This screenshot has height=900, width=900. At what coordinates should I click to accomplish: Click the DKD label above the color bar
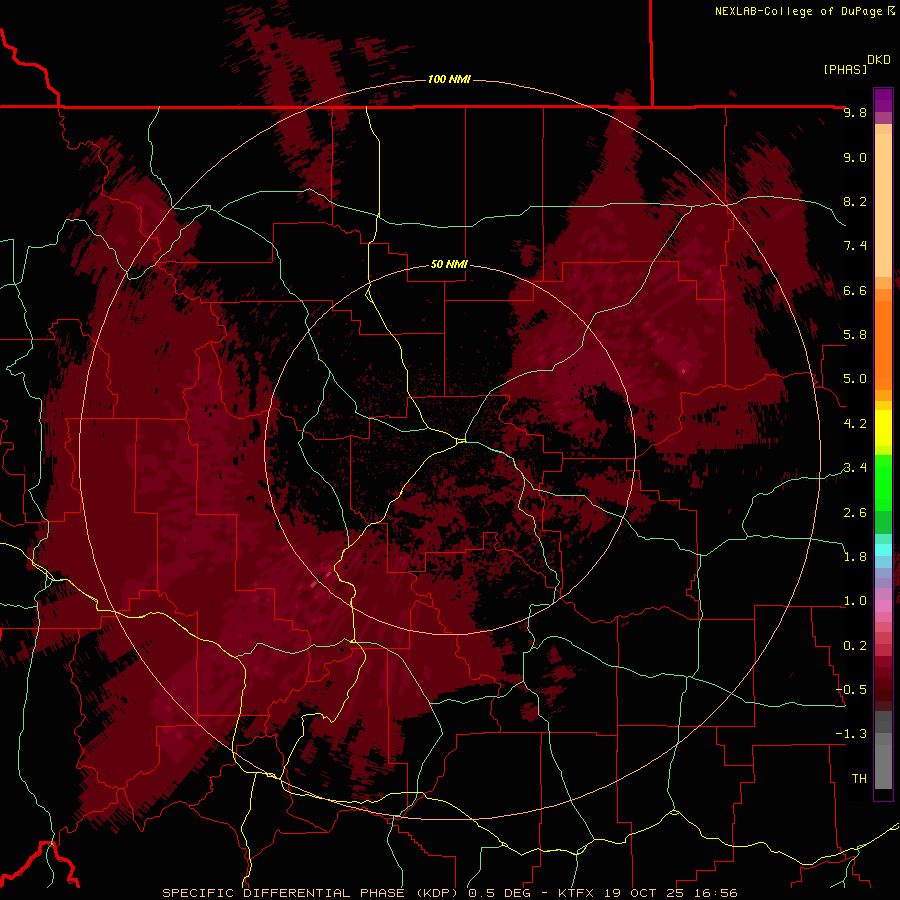tap(879, 60)
